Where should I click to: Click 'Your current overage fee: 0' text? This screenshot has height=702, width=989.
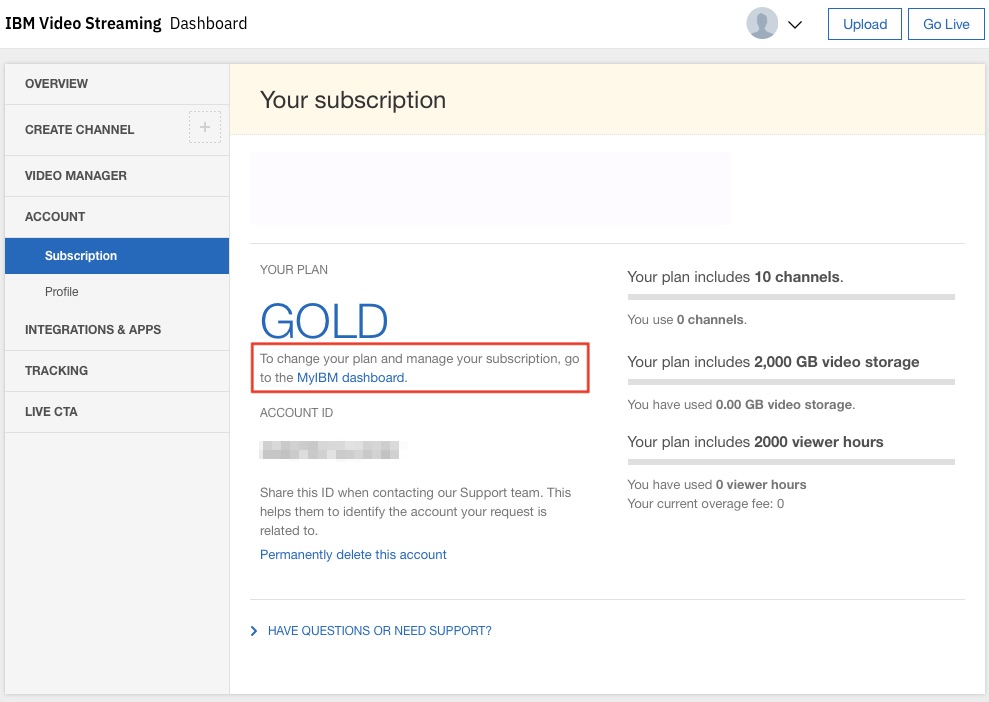click(x=706, y=503)
